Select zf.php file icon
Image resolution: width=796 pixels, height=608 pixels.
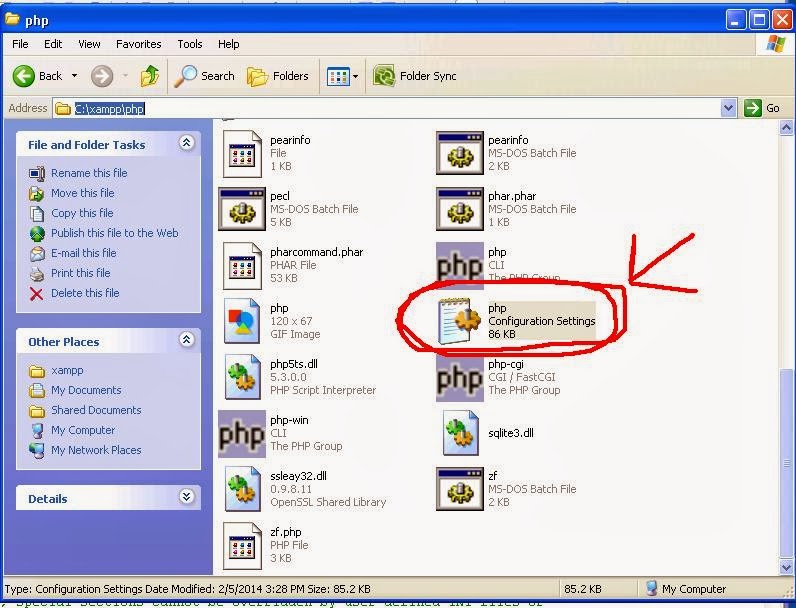click(242, 546)
